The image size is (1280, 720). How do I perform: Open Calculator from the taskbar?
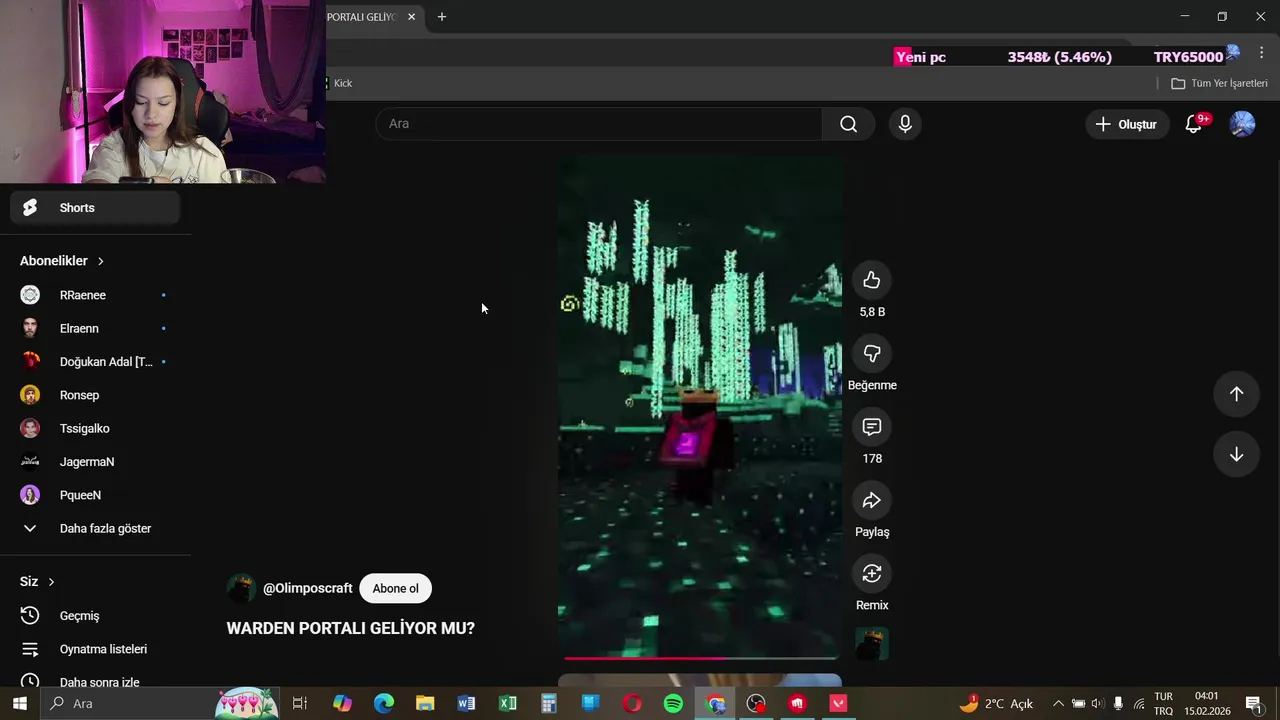pyautogui.click(x=549, y=704)
